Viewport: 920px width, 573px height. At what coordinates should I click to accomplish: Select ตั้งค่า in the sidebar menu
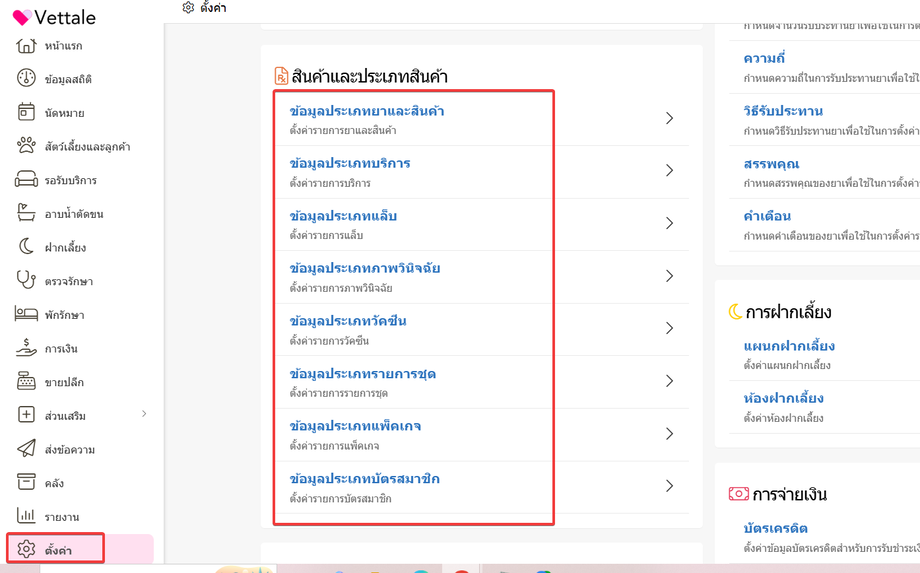[x=56, y=549]
